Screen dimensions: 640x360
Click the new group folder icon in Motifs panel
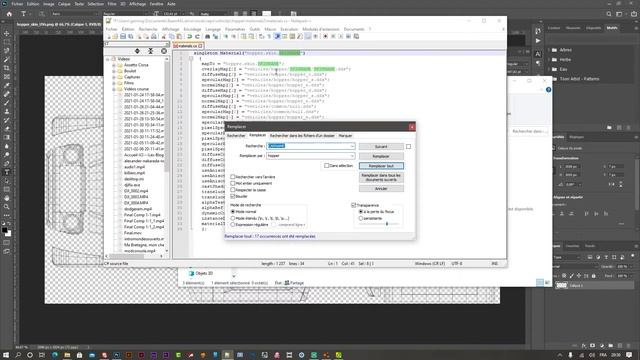click(609, 128)
